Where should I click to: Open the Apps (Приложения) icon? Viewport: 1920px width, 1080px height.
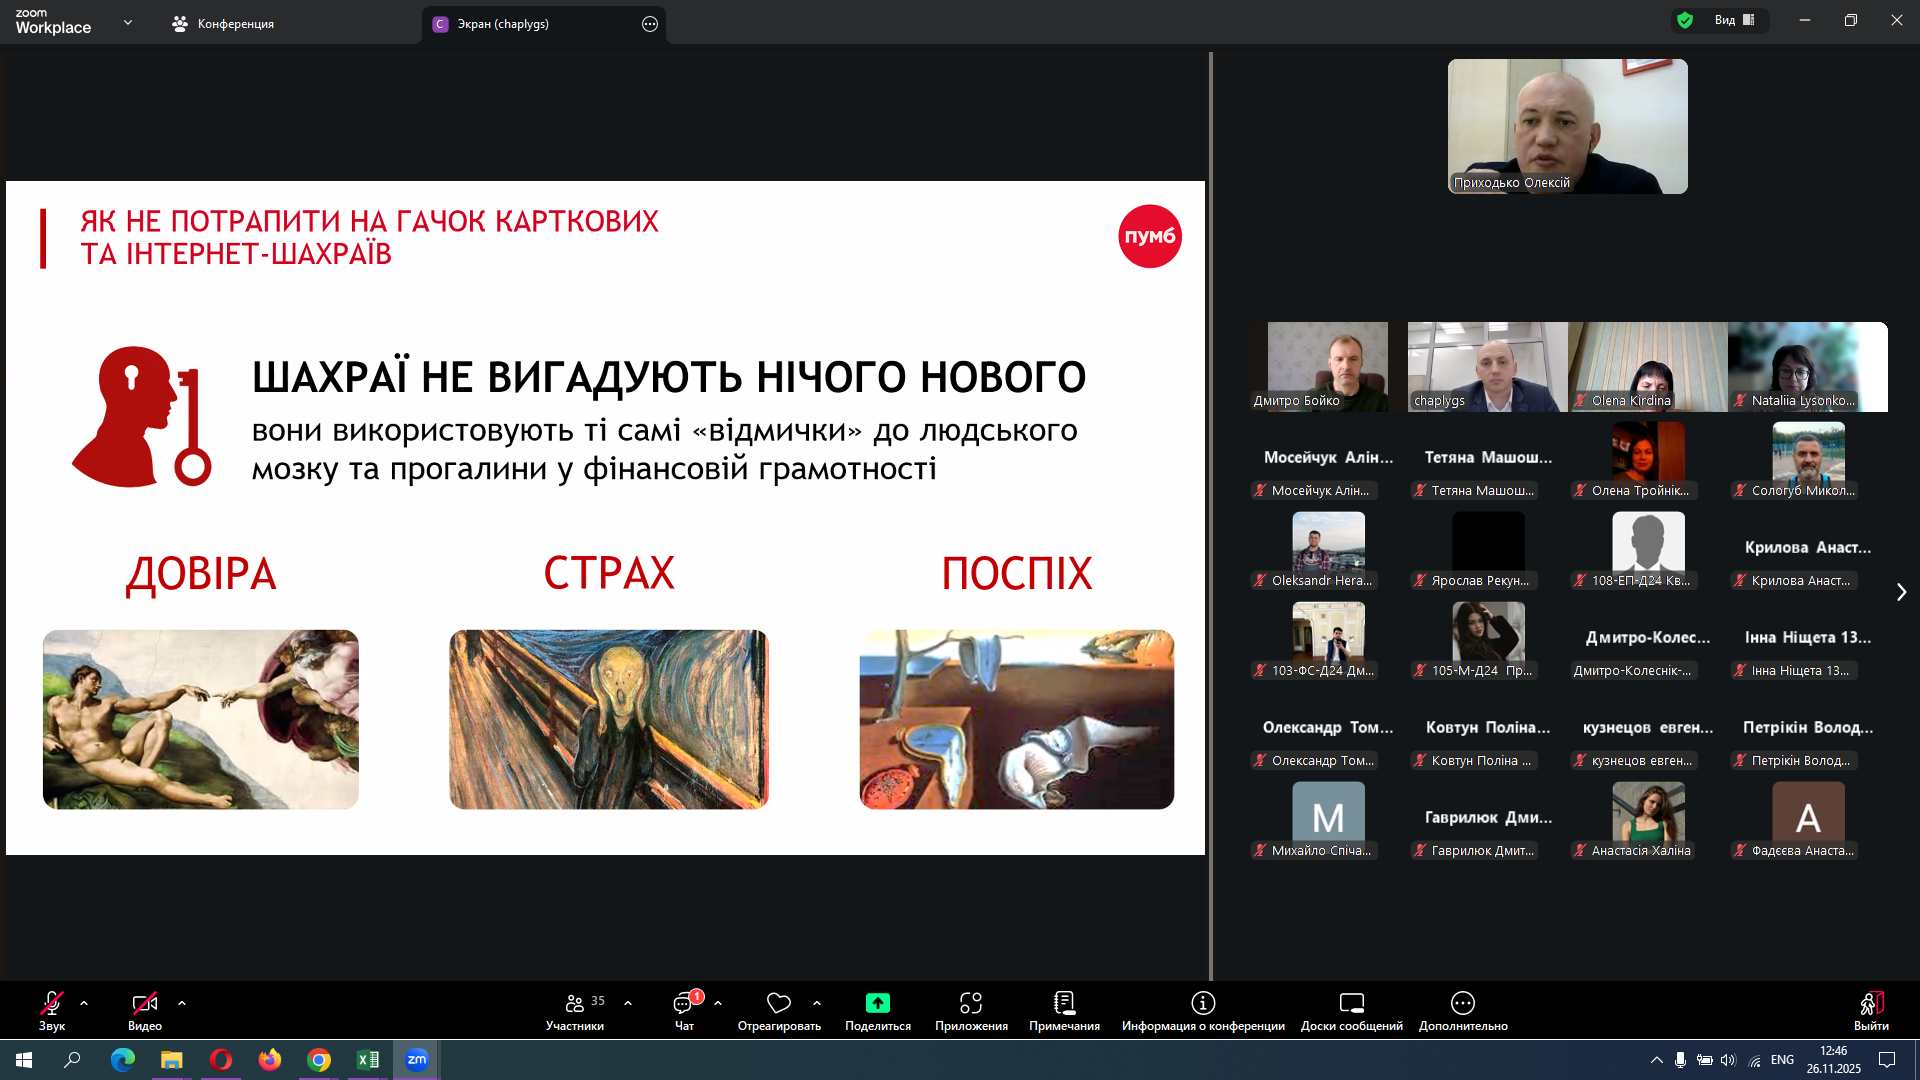[x=970, y=1003]
